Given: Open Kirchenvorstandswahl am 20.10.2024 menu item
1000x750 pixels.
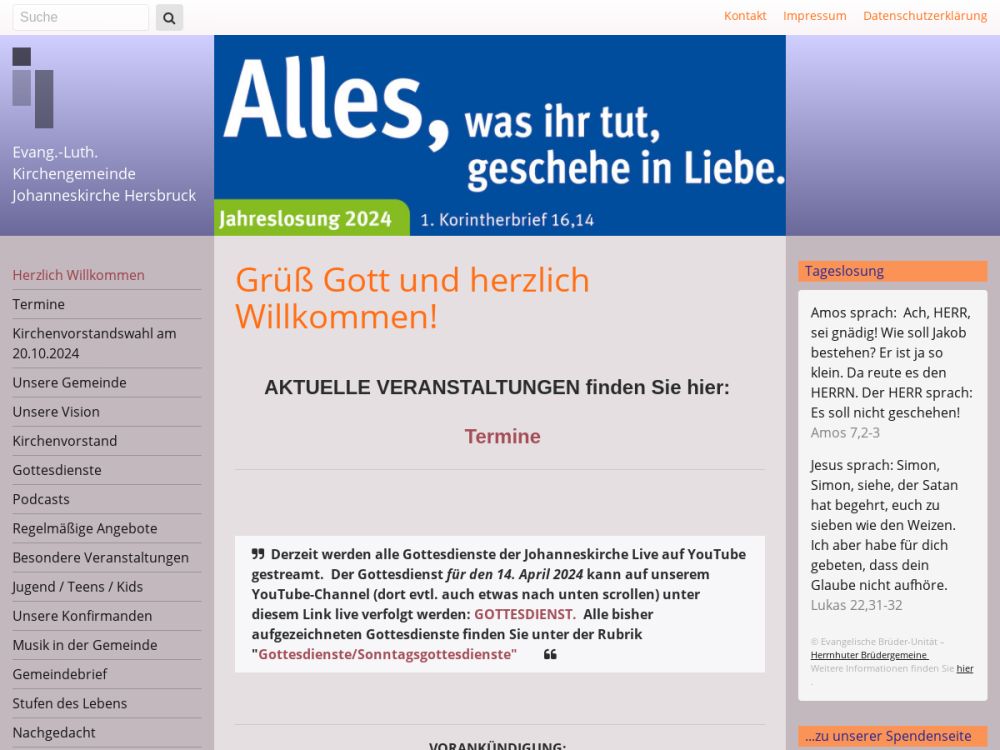Looking at the screenshot, I should 94,343.
